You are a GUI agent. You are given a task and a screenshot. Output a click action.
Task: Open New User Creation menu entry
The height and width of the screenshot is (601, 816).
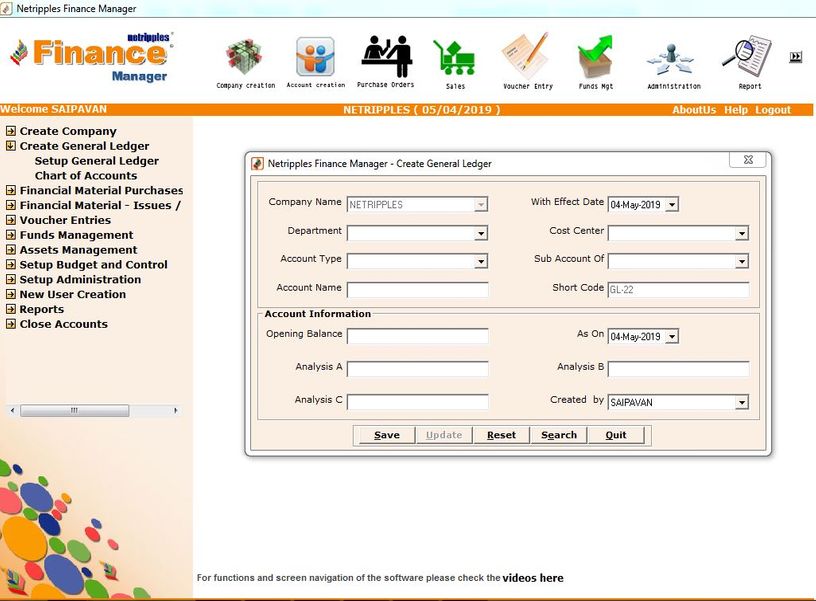73,295
